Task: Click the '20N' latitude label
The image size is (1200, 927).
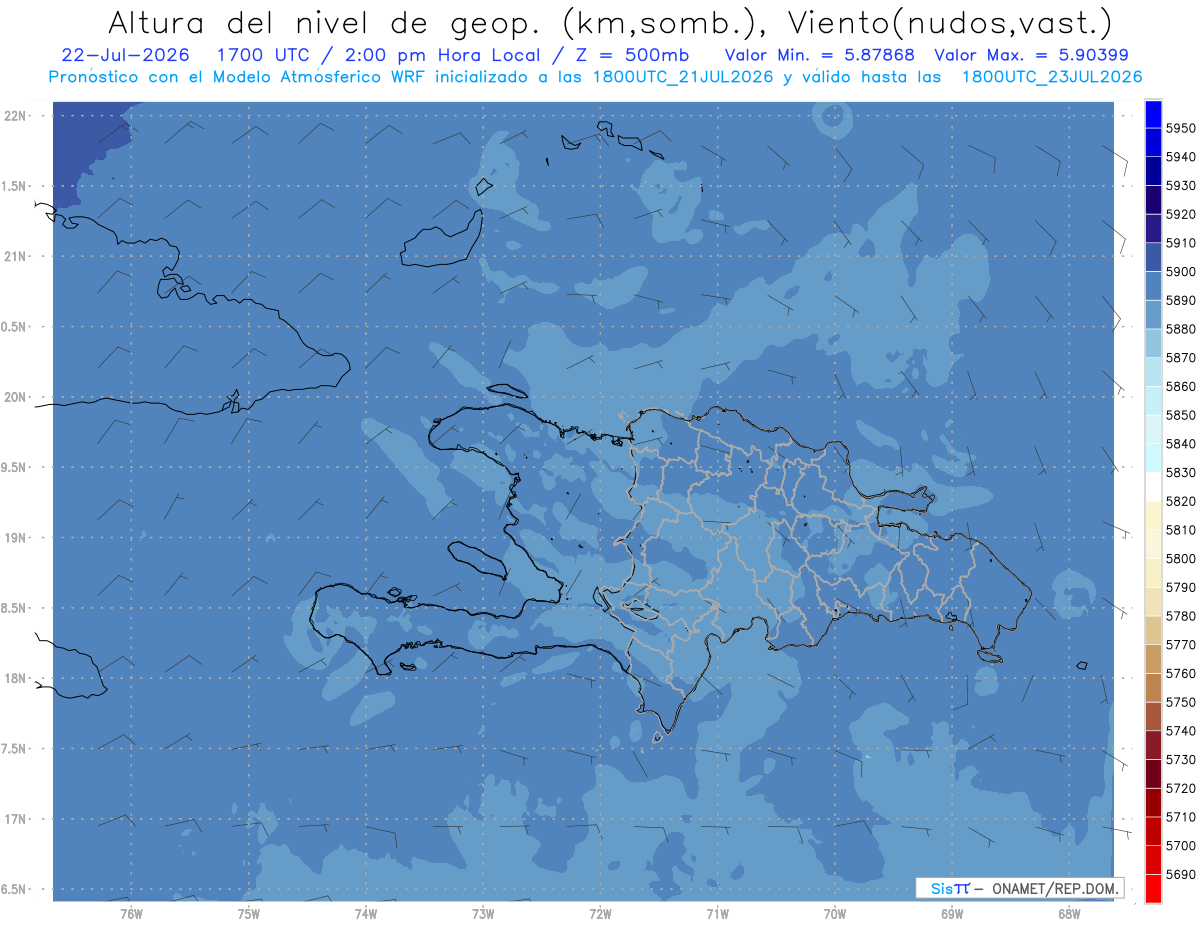Action: coord(15,397)
